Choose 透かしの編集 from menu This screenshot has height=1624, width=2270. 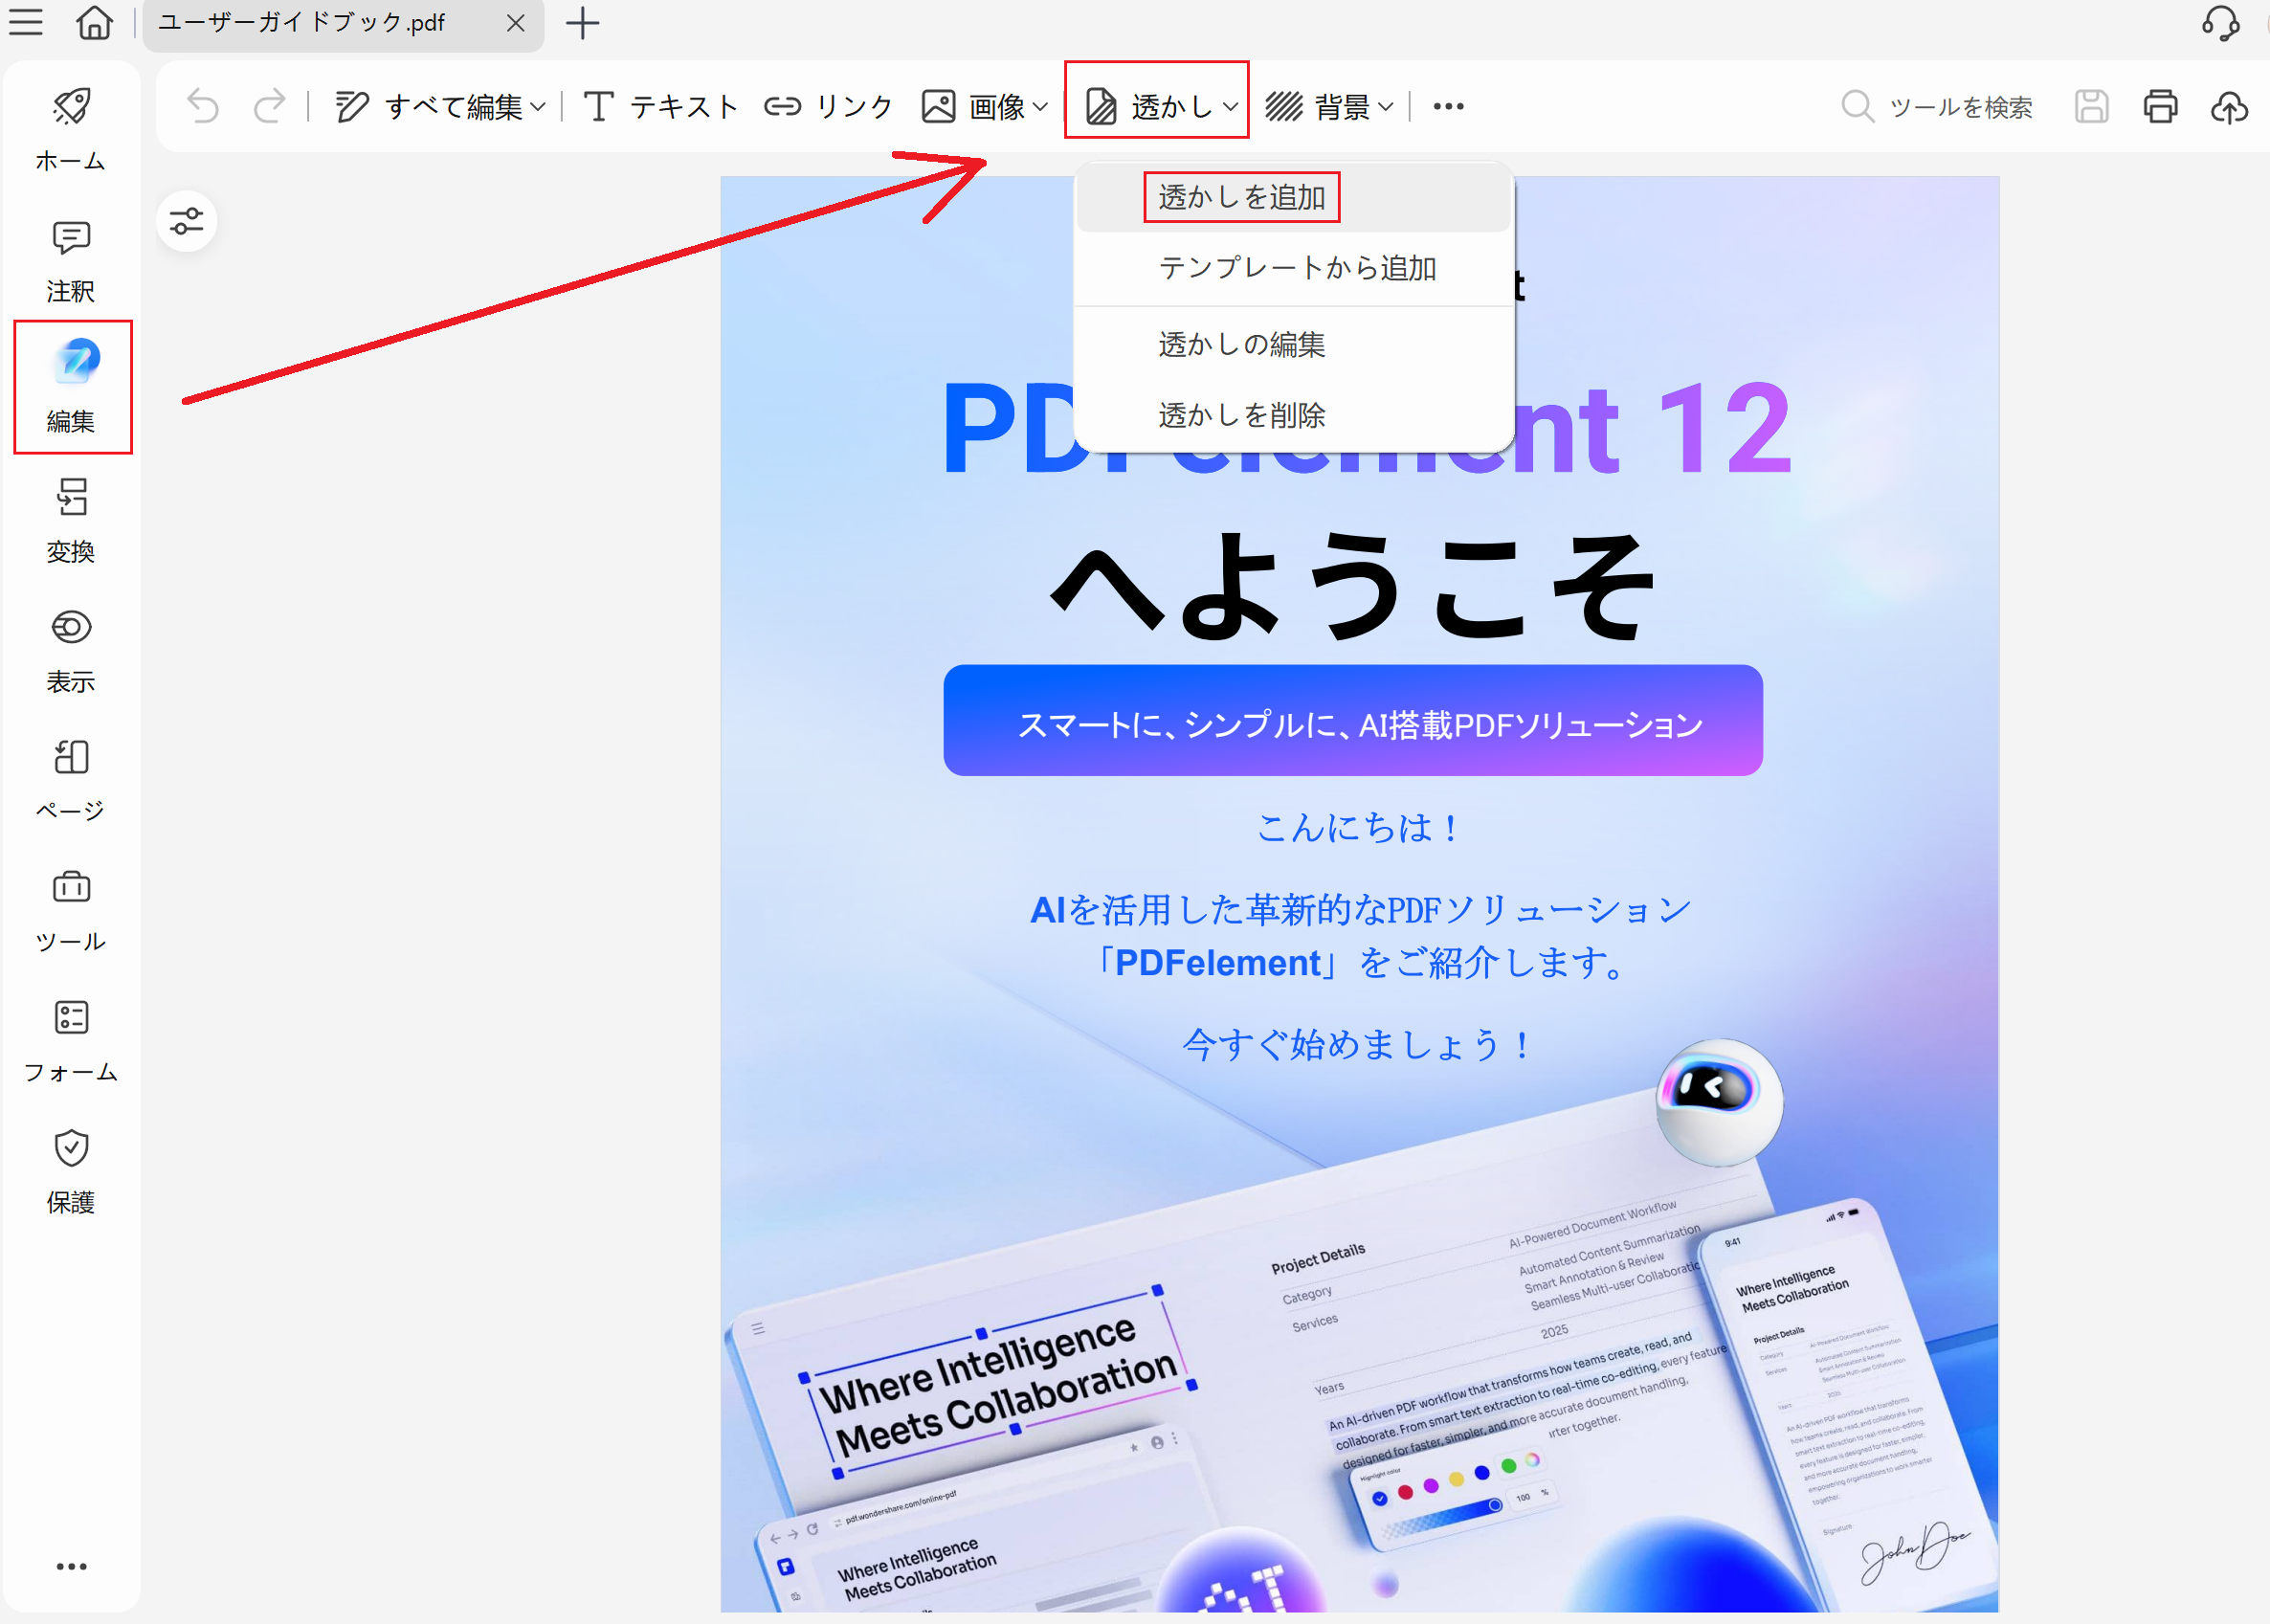click(x=1293, y=344)
